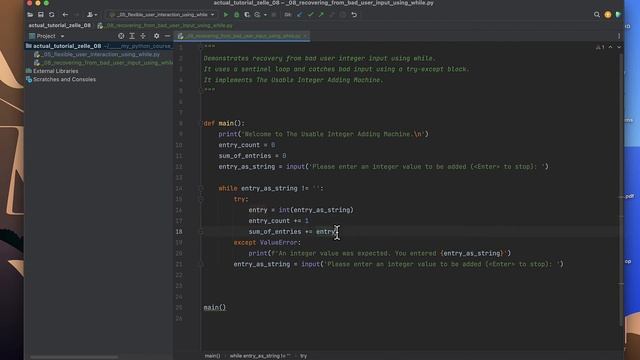The width and height of the screenshot is (640, 360).
Task: Click the try breadcrumb
Action: [303, 356]
